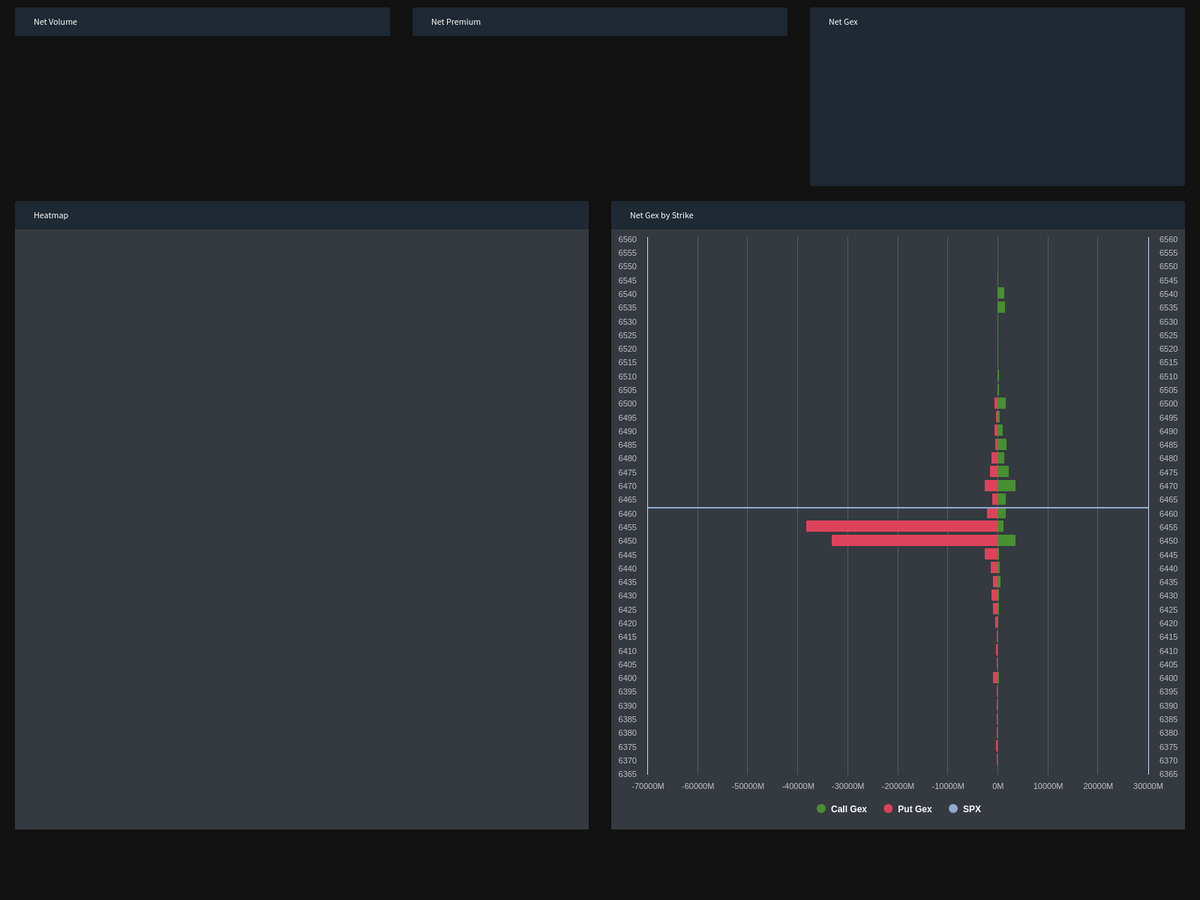
Task: Click the green Call Gex bar at strike 6450
Action: pyautogui.click(x=1007, y=540)
